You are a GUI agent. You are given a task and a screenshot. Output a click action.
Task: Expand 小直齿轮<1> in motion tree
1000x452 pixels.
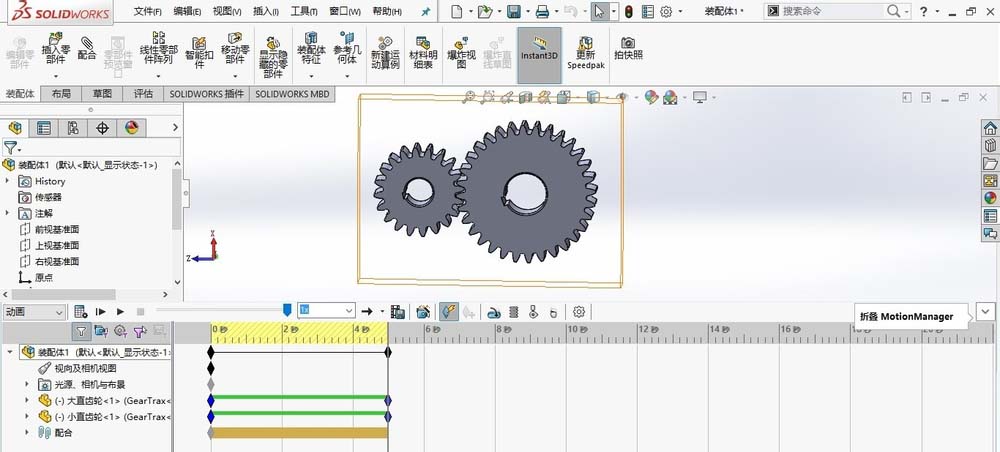27,416
